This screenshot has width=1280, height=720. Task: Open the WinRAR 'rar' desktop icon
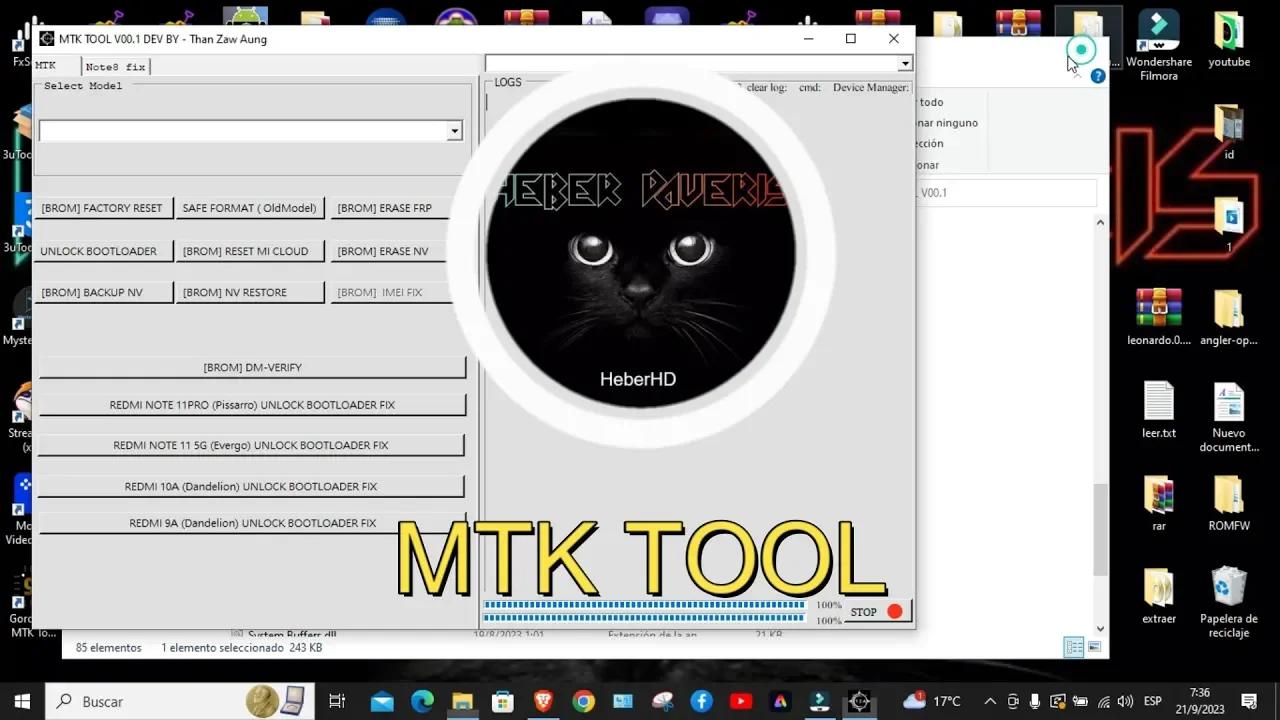point(1158,495)
